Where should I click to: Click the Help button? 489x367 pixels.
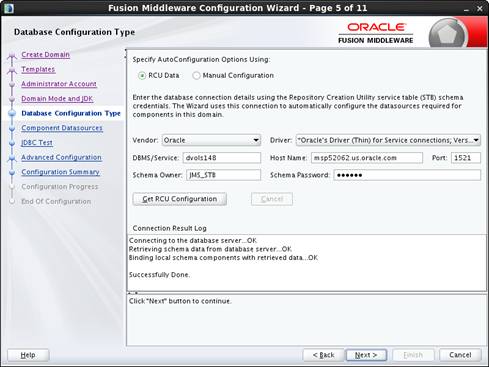click(28, 355)
